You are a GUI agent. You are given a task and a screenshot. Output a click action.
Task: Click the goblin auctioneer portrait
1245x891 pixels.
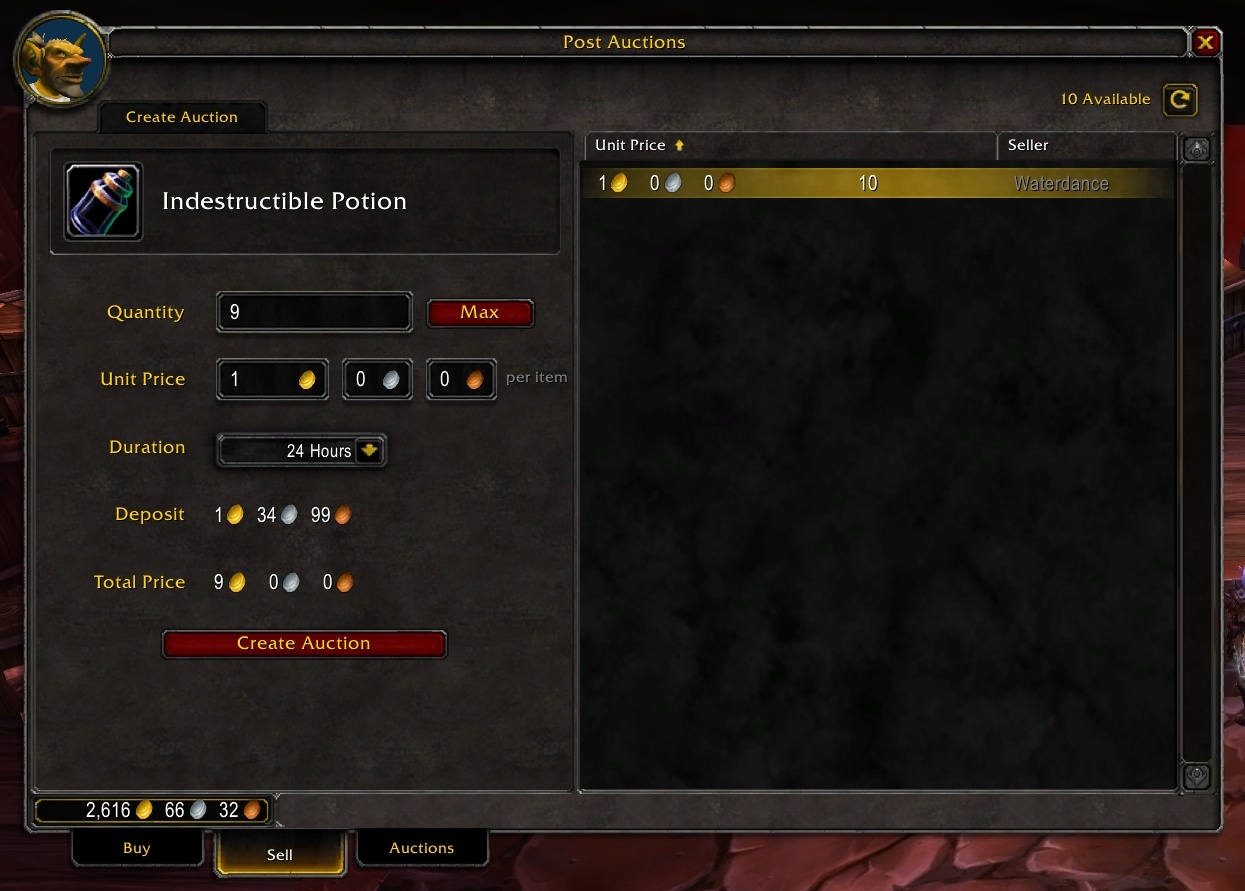coord(60,59)
